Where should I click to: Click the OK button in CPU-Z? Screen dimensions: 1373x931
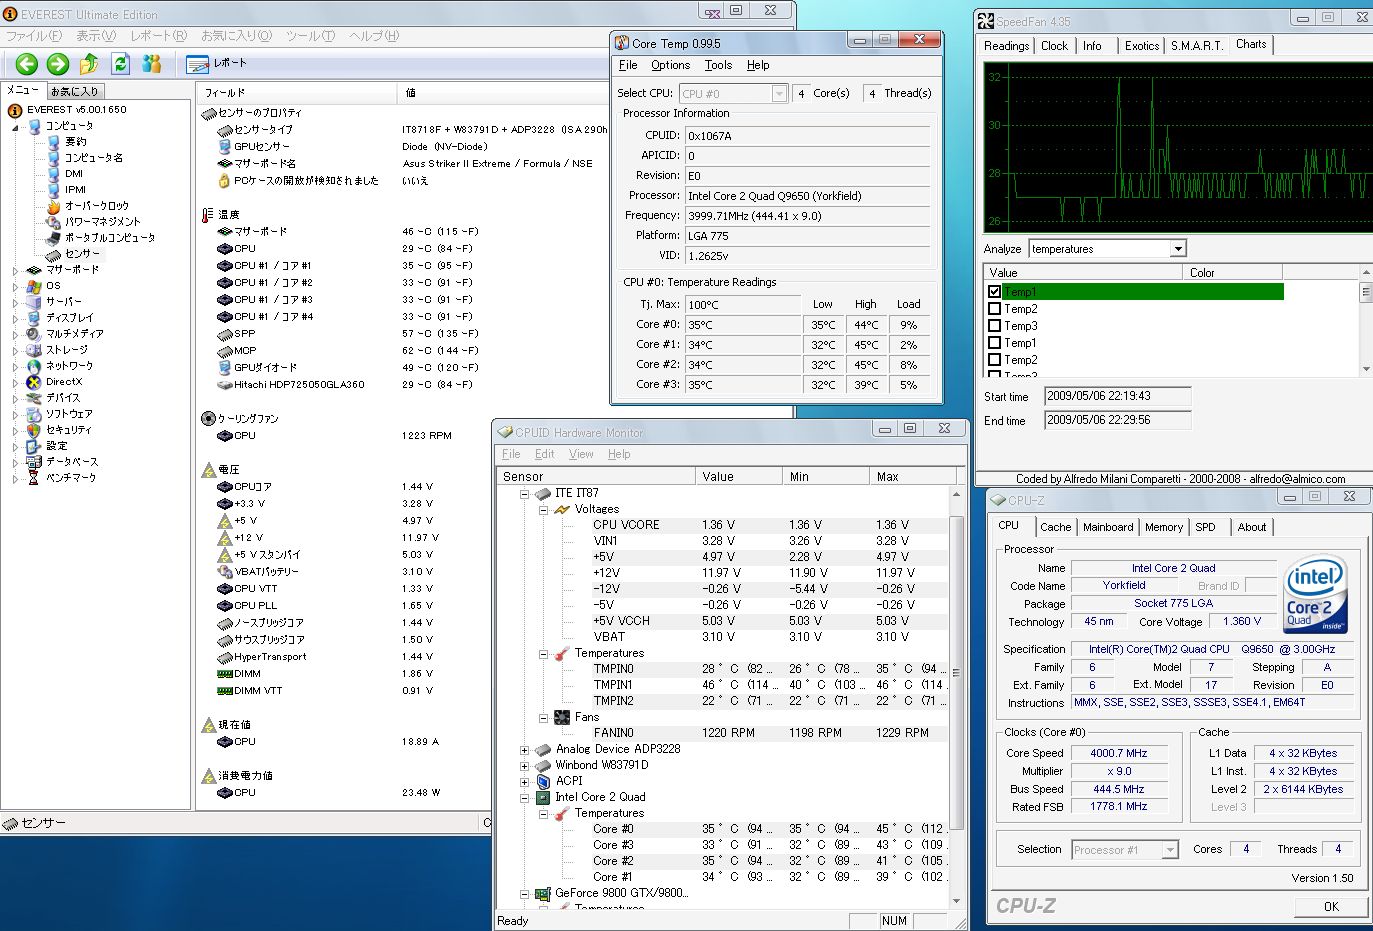1330,906
